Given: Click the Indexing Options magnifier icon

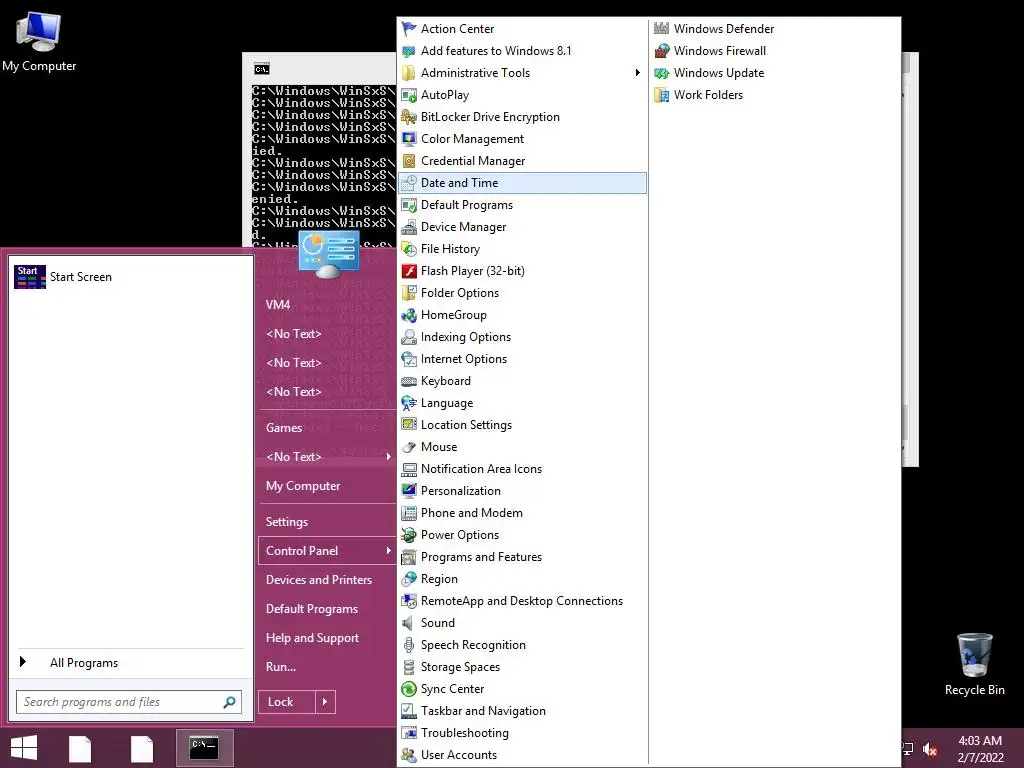Looking at the screenshot, I should click(409, 337).
